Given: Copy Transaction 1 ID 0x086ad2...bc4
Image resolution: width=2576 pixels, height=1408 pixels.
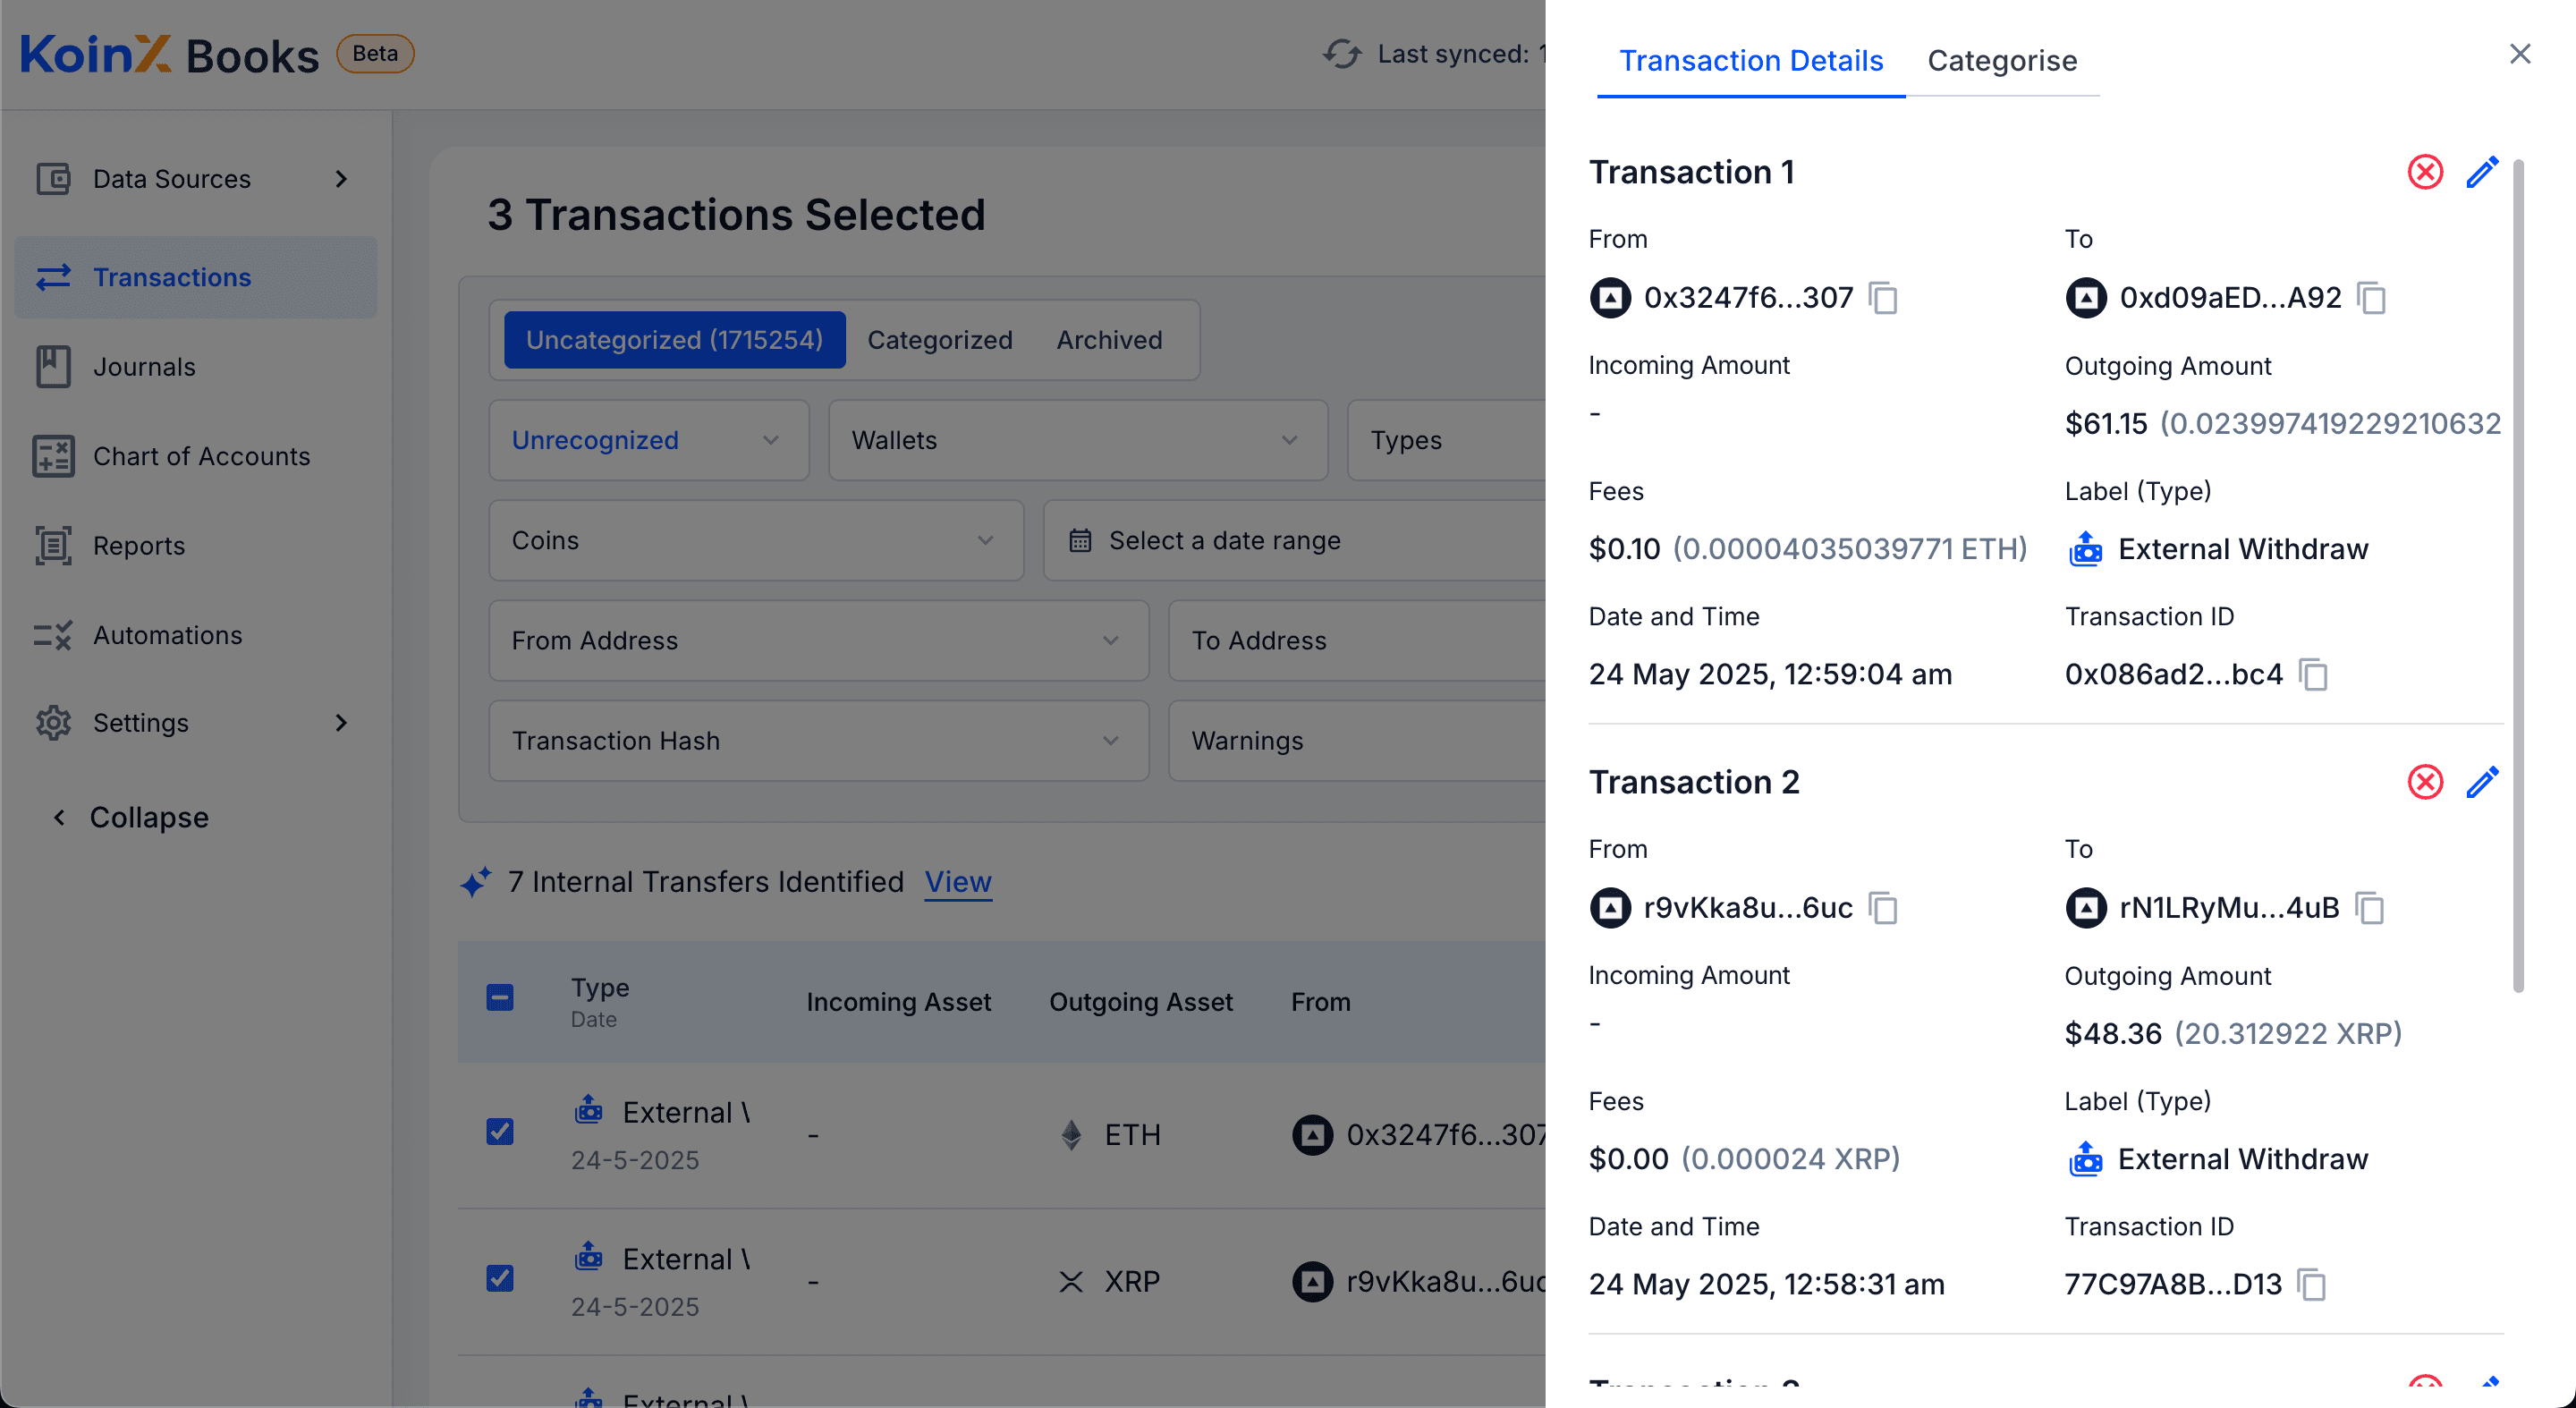Looking at the screenshot, I should coord(2313,675).
